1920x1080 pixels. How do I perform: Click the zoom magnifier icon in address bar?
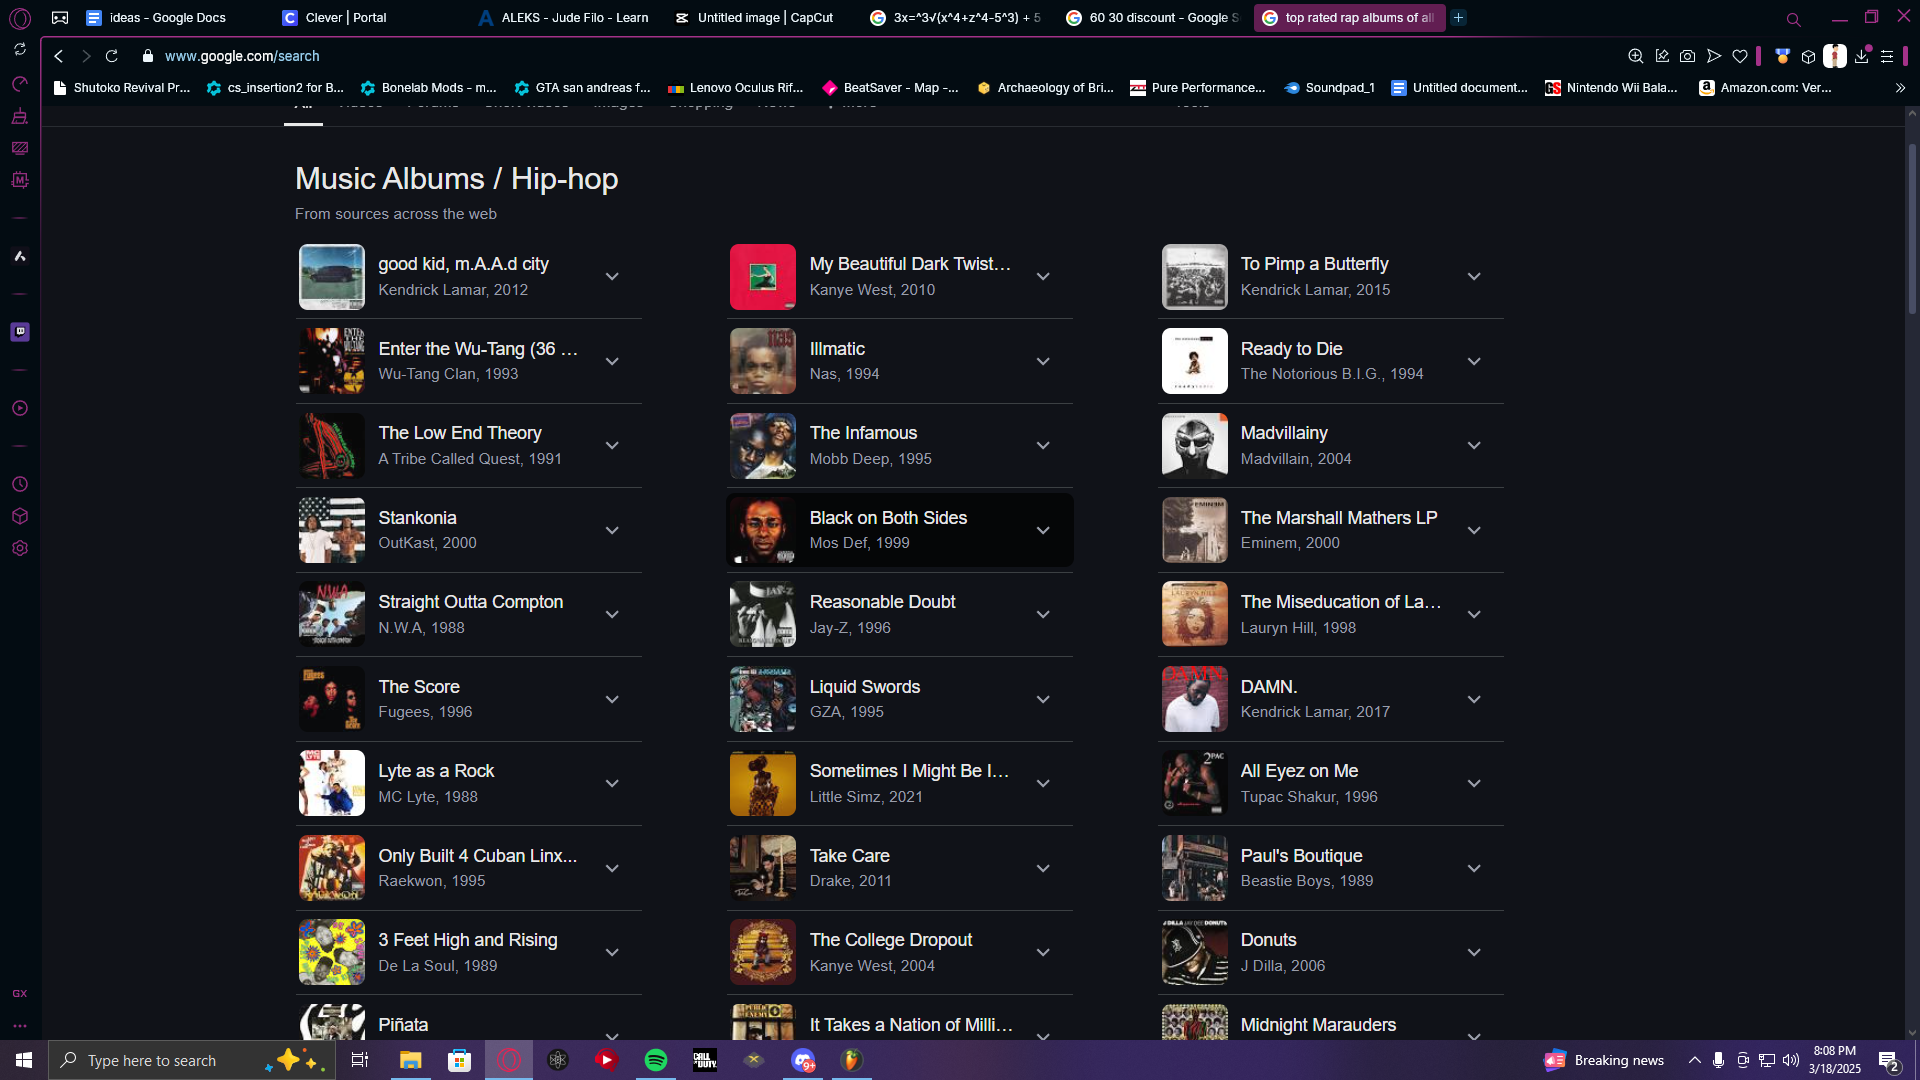(1635, 56)
